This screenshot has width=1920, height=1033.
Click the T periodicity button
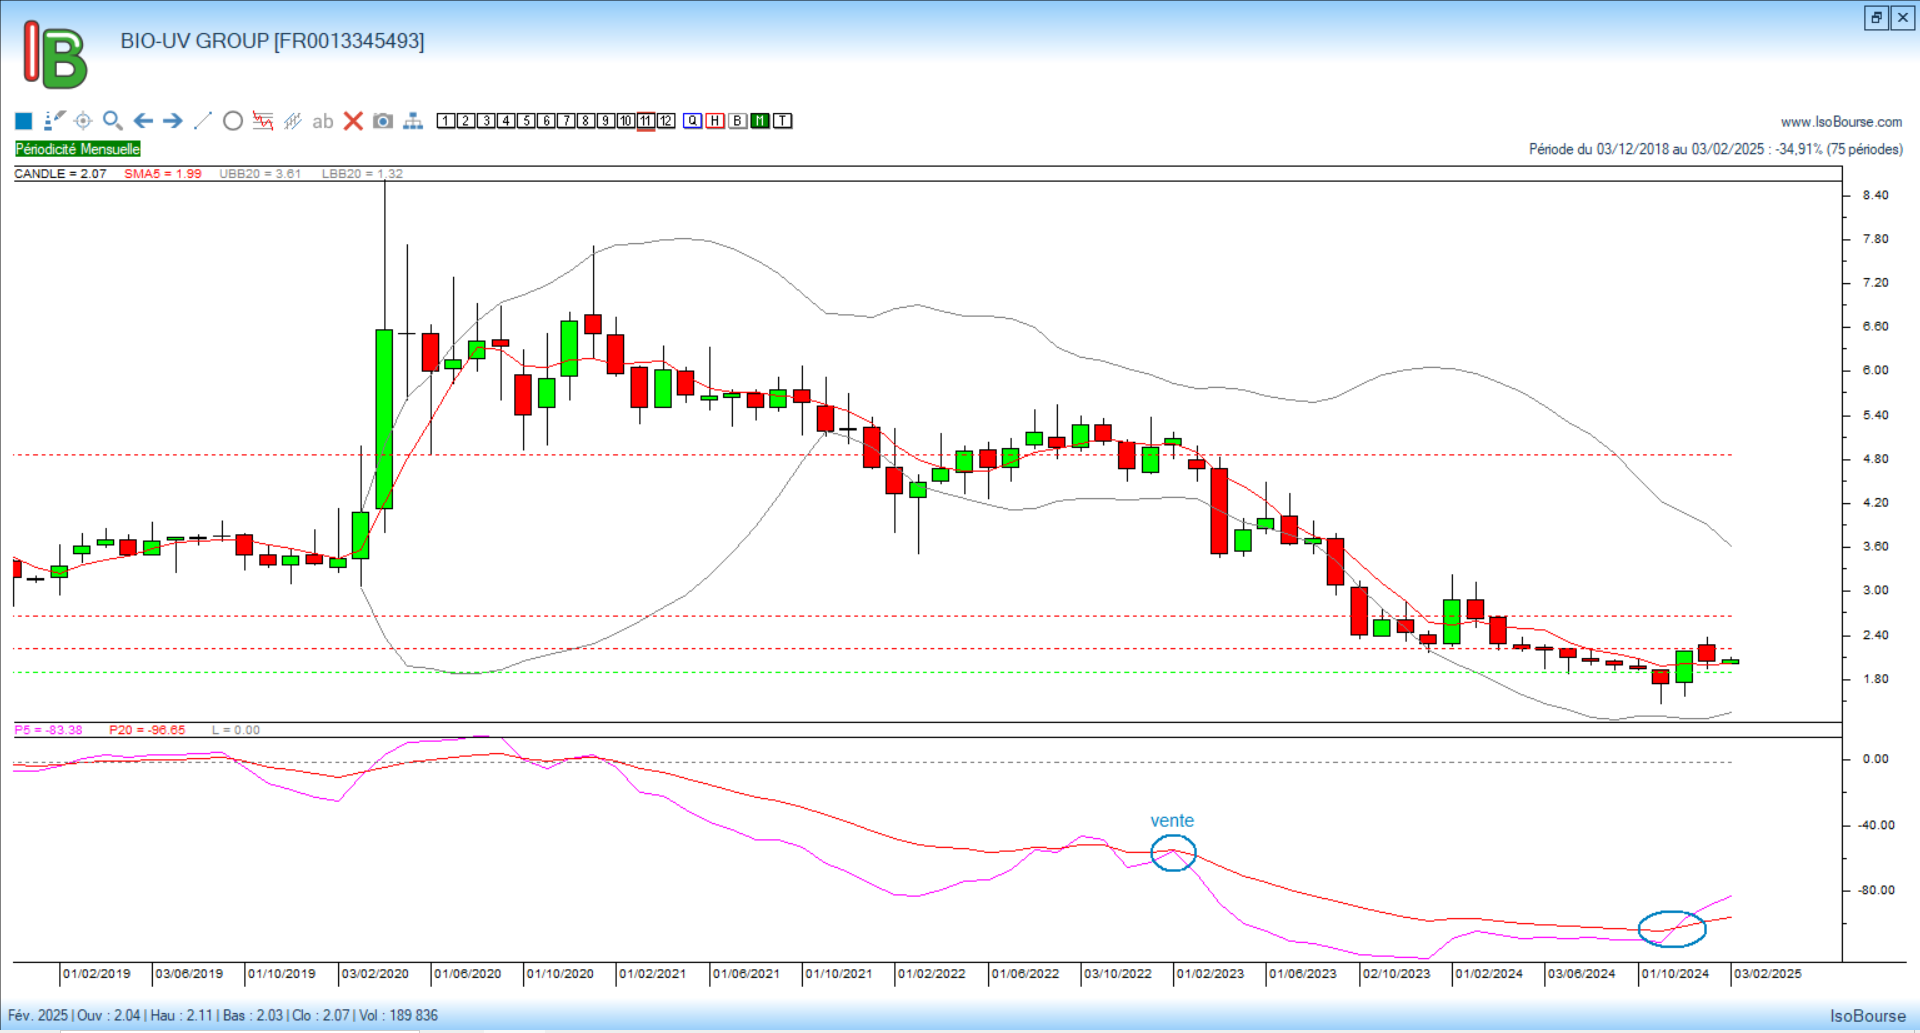pos(783,121)
